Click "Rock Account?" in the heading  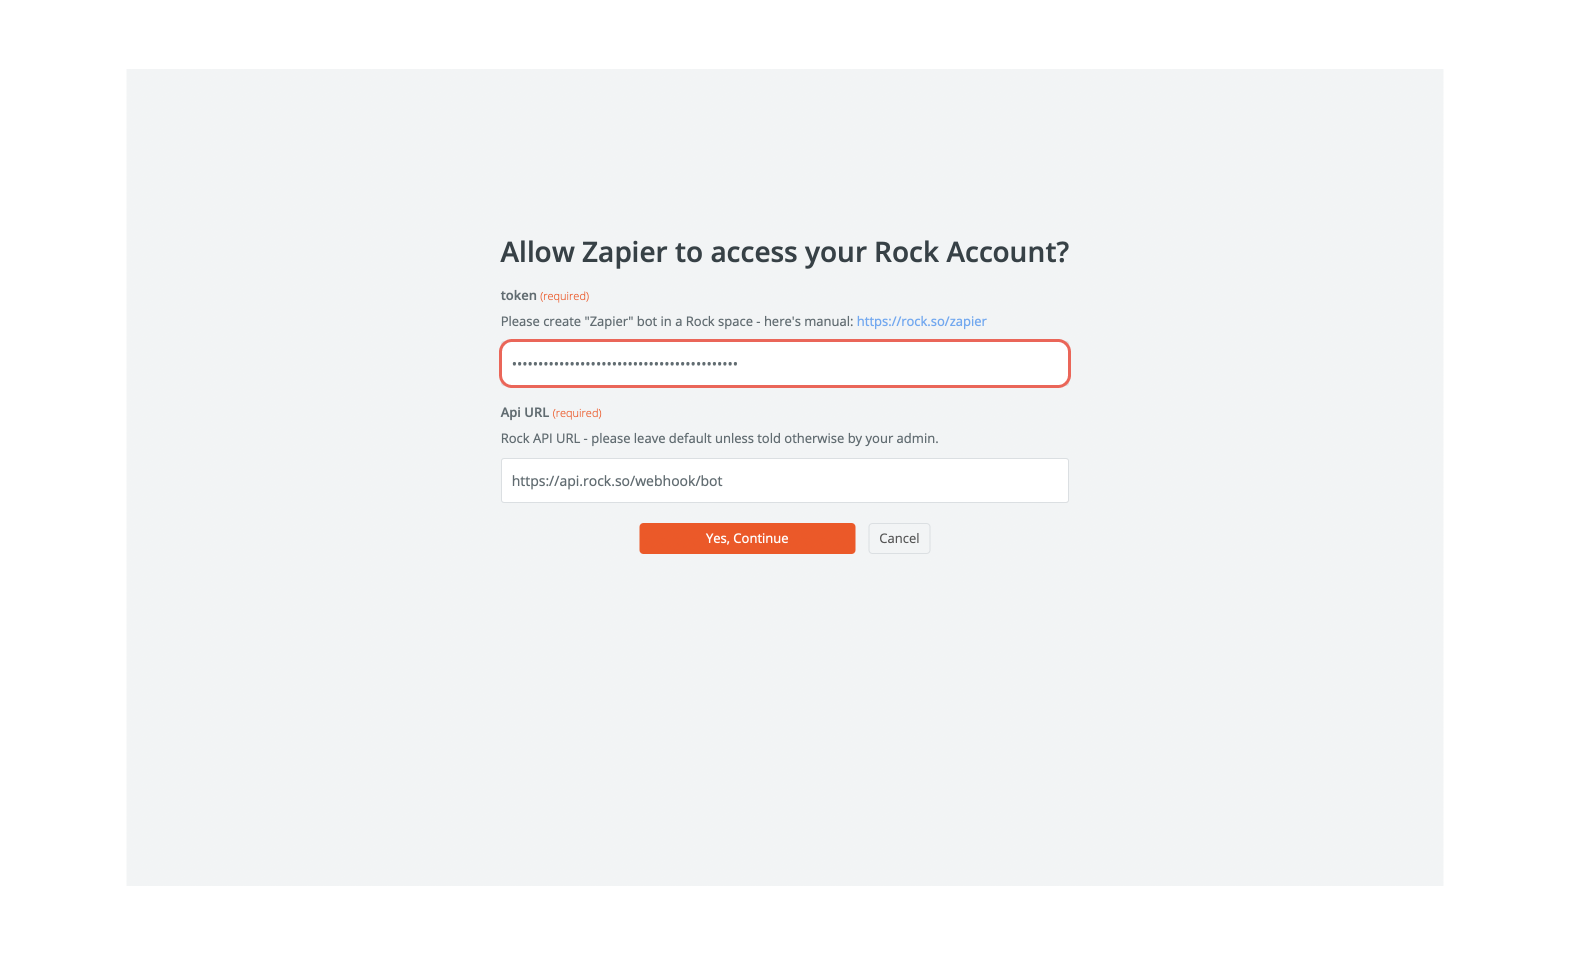[x=971, y=252]
